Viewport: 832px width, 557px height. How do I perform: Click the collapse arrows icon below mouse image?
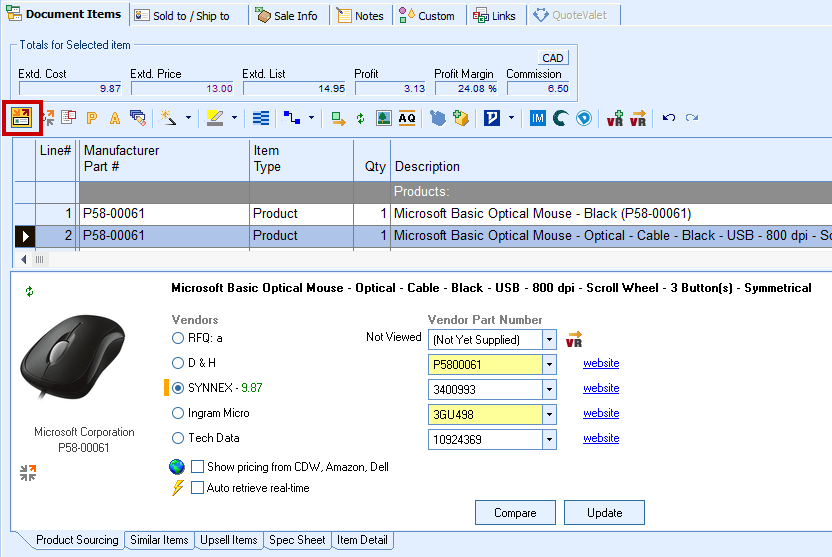[x=28, y=473]
